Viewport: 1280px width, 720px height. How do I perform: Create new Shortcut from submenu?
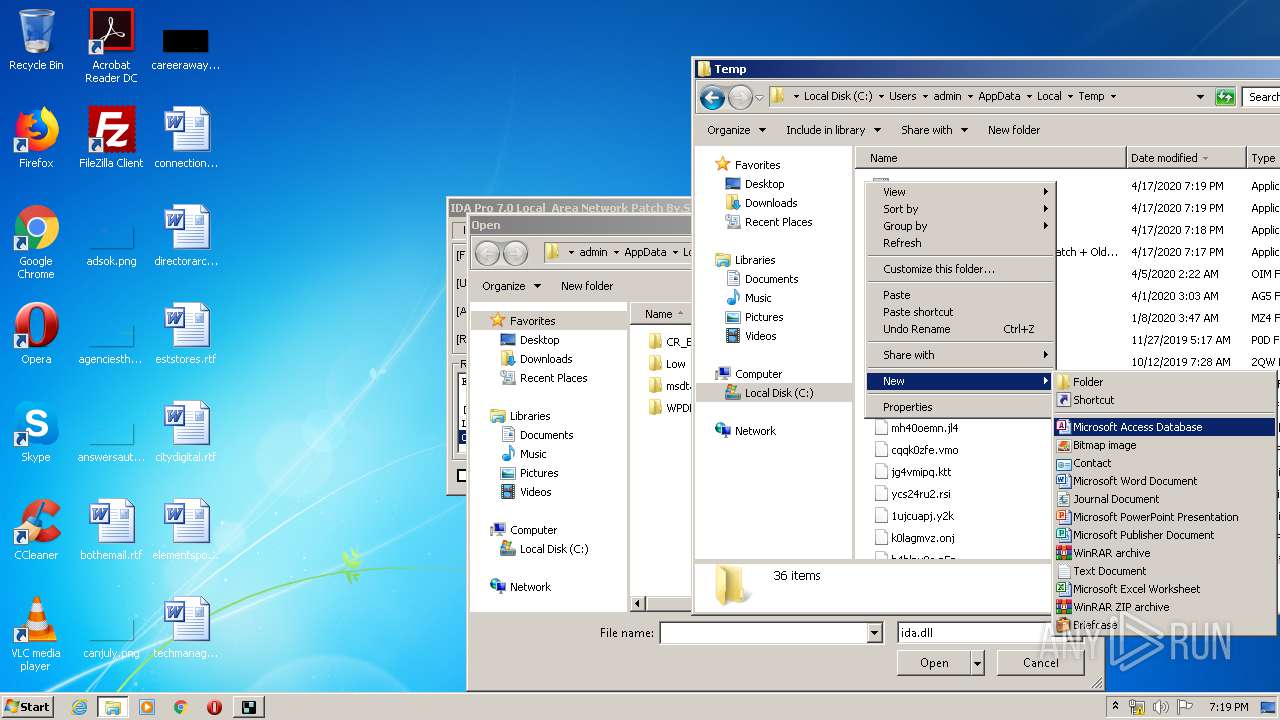1165,400
